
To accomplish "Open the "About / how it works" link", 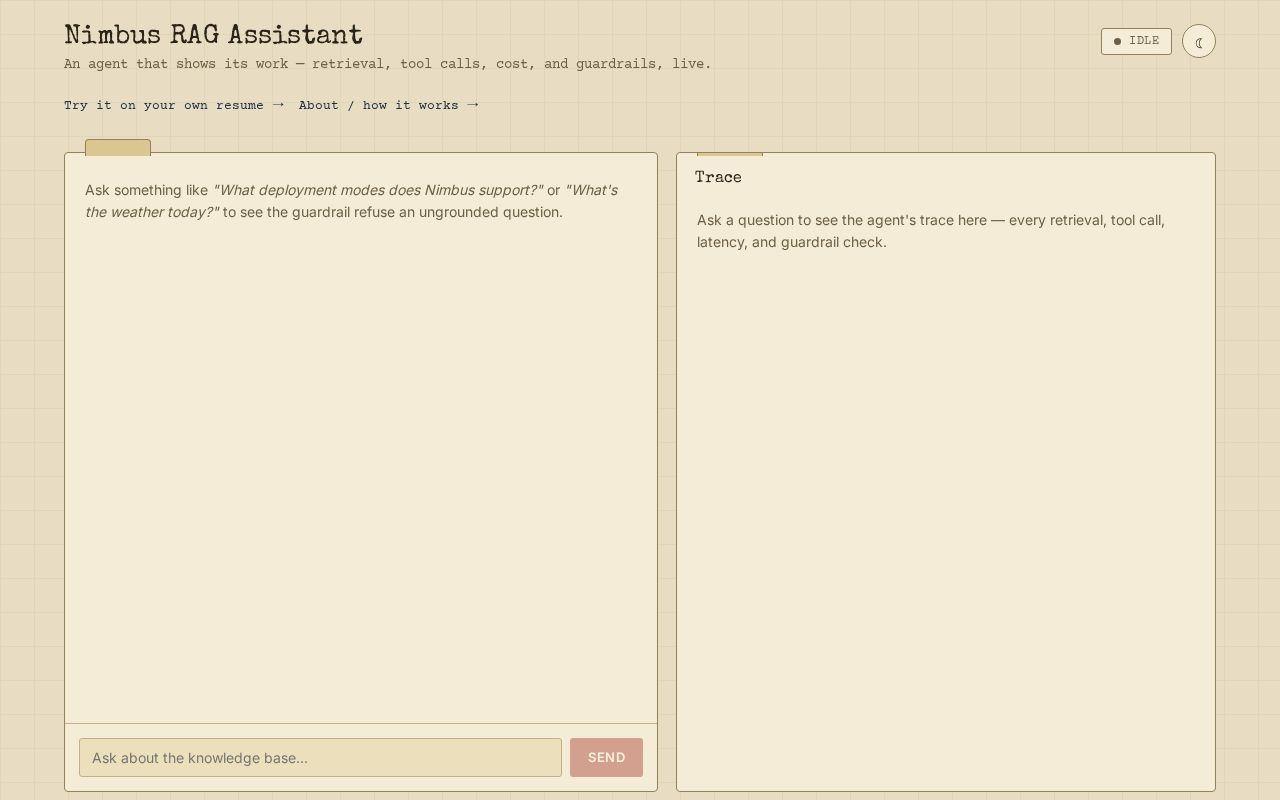I will point(388,105).
